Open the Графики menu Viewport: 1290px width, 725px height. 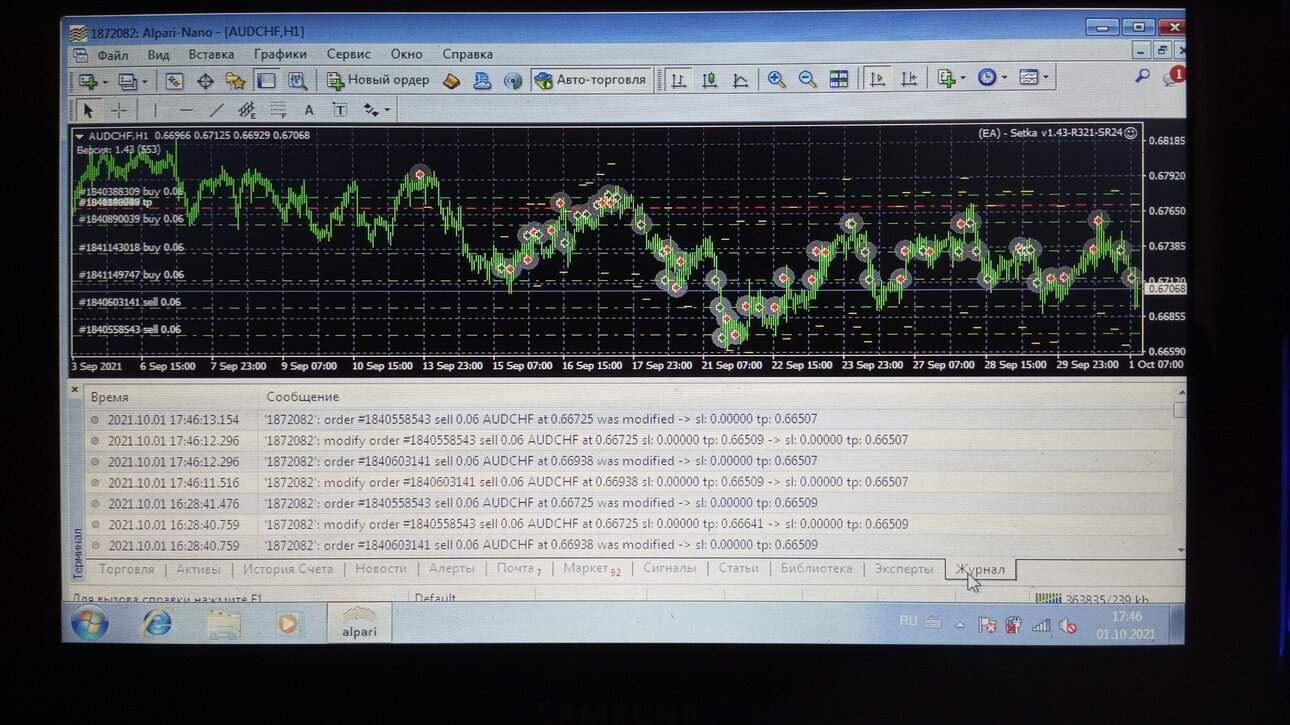pos(280,54)
